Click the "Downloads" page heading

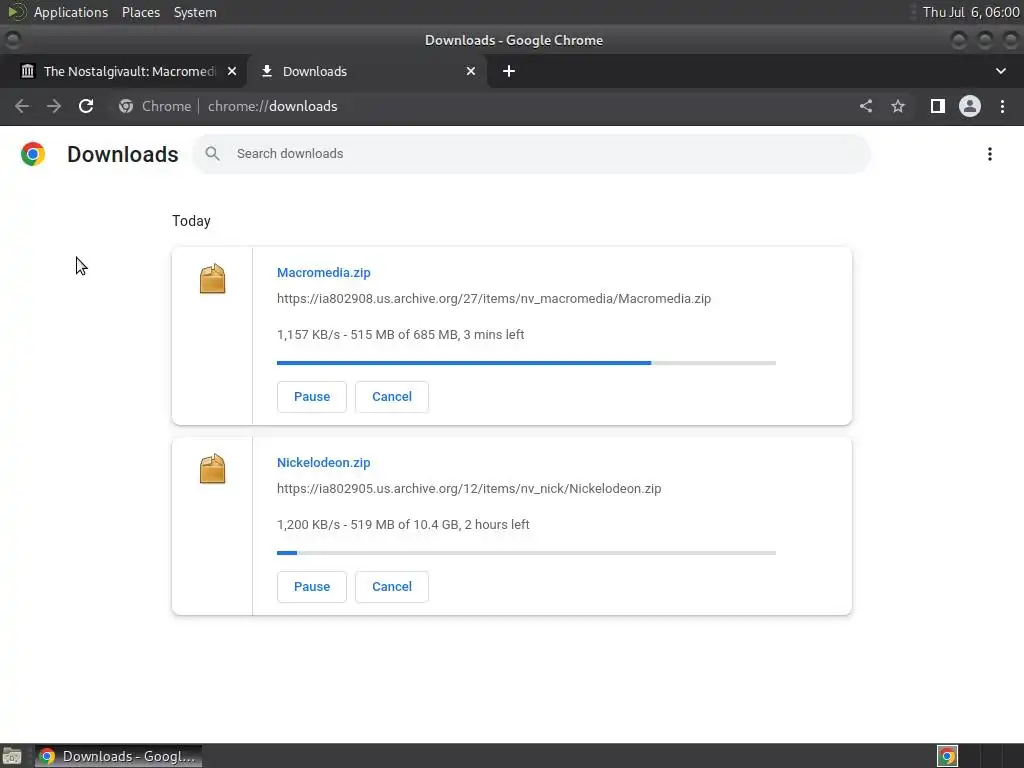click(x=123, y=154)
